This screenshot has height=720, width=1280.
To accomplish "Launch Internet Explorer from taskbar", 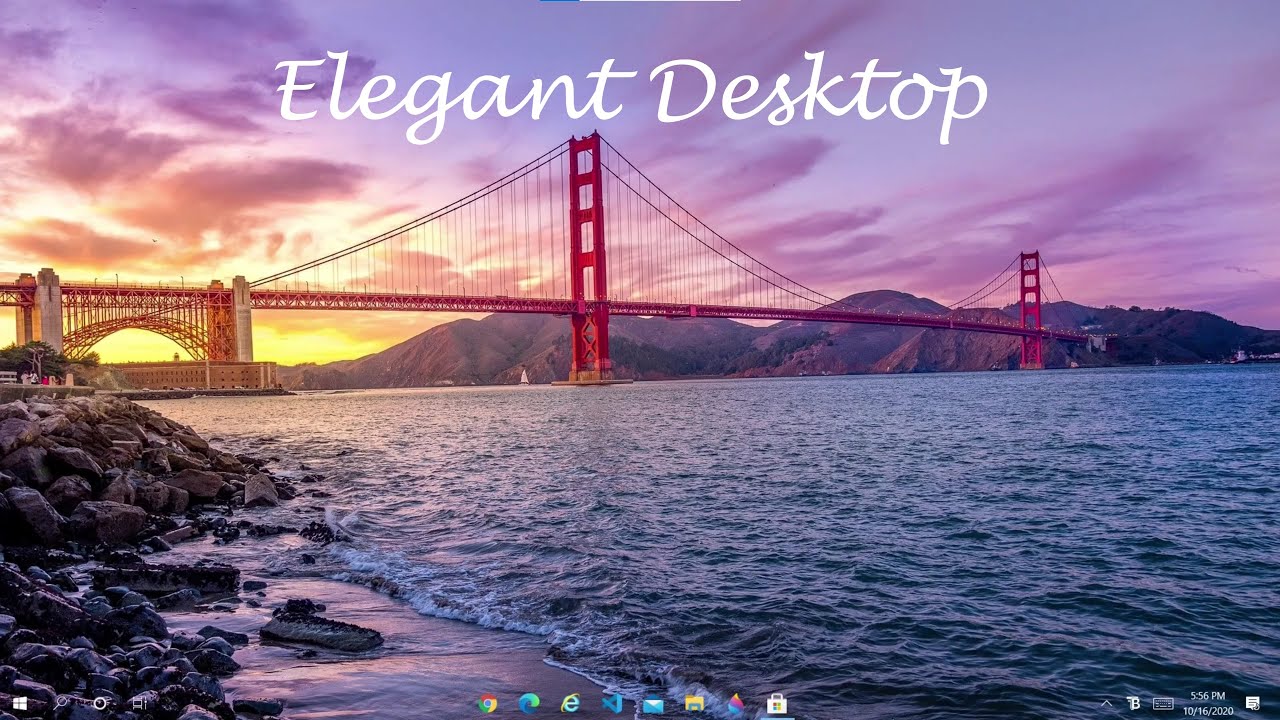I will (x=570, y=704).
